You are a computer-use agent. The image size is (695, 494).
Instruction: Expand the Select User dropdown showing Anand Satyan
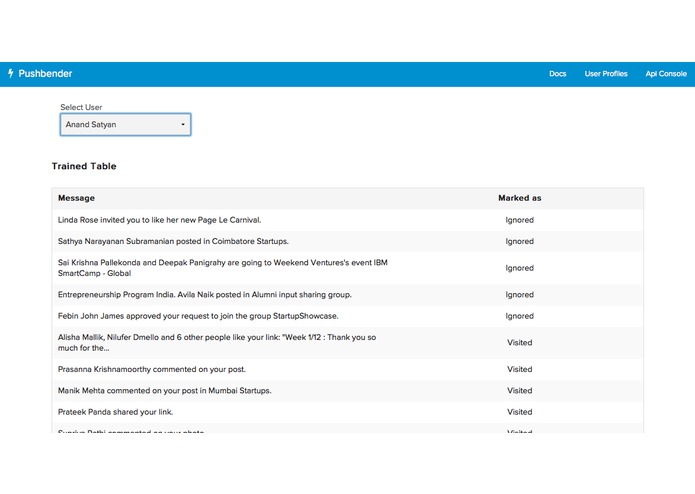point(125,124)
